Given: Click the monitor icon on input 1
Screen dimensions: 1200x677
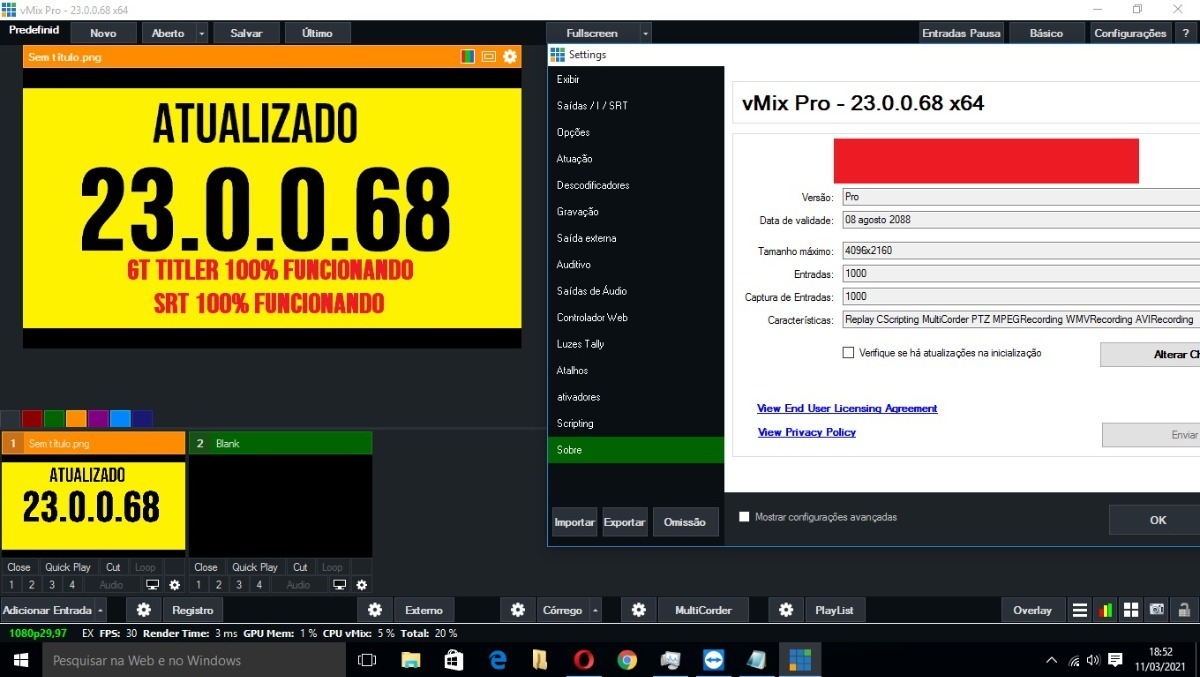Looking at the screenshot, I should click(153, 585).
